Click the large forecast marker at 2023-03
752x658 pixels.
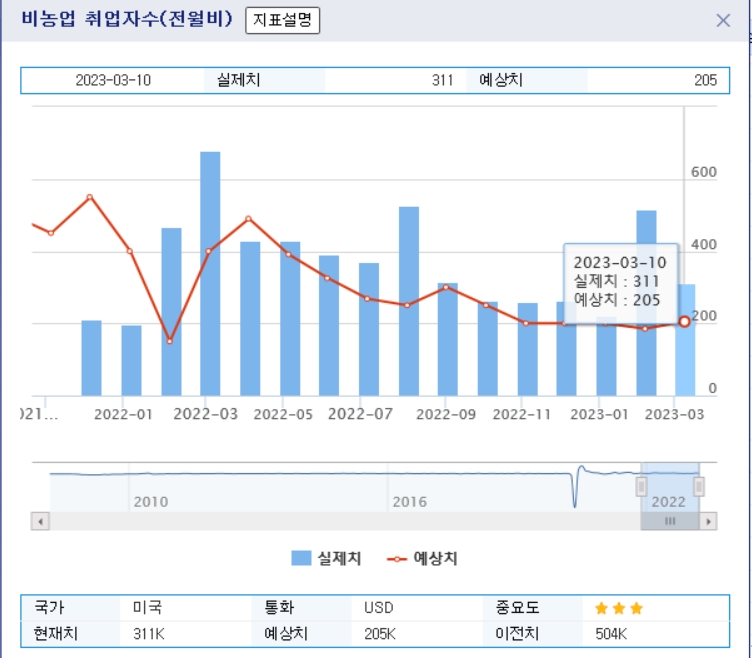[x=684, y=322]
